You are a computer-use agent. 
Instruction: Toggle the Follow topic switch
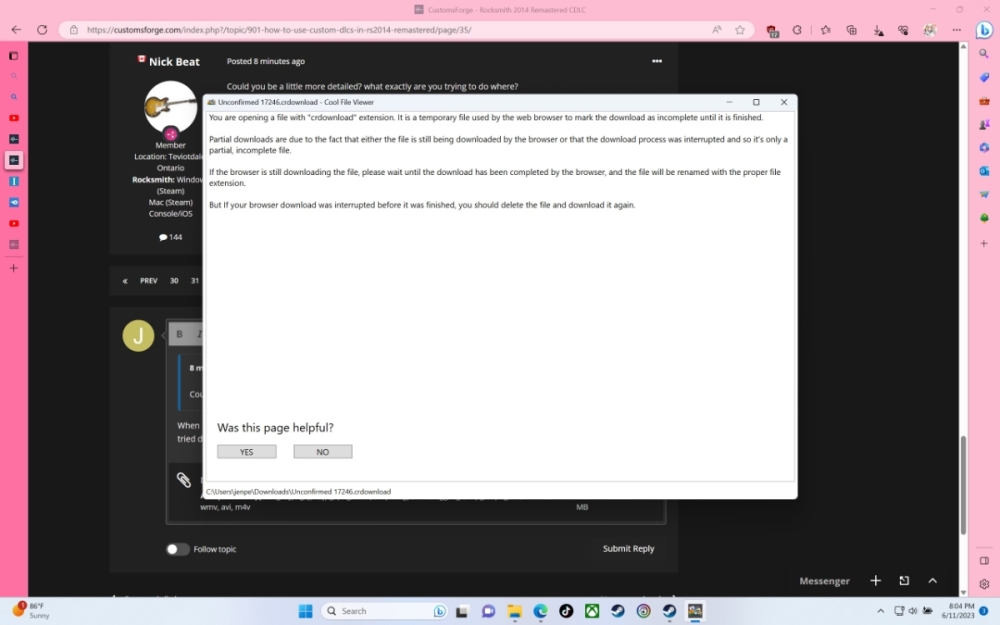pos(177,549)
